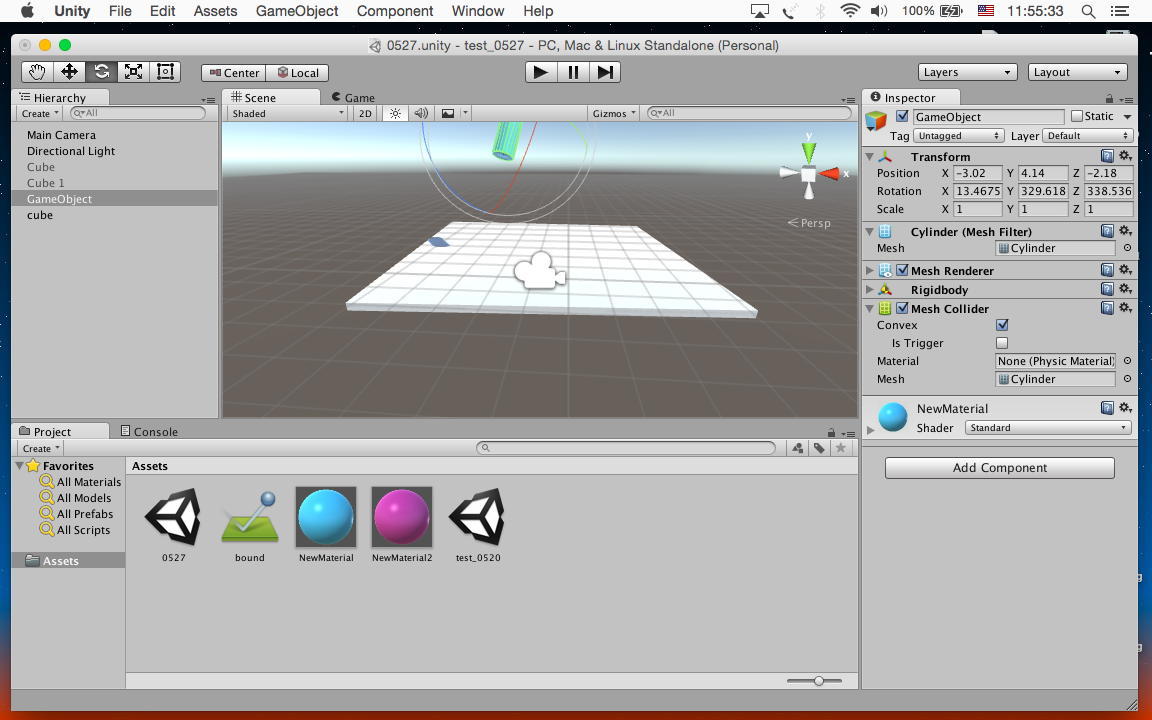Image resolution: width=1152 pixels, height=720 pixels.
Task: Toggle the GameObject active checkbox
Action: [x=902, y=116]
